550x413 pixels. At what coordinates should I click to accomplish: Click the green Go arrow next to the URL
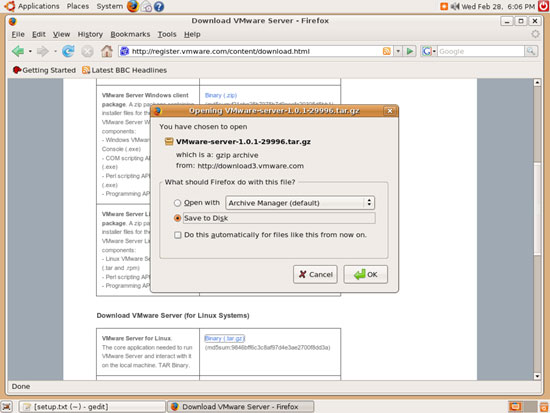pyautogui.click(x=409, y=51)
